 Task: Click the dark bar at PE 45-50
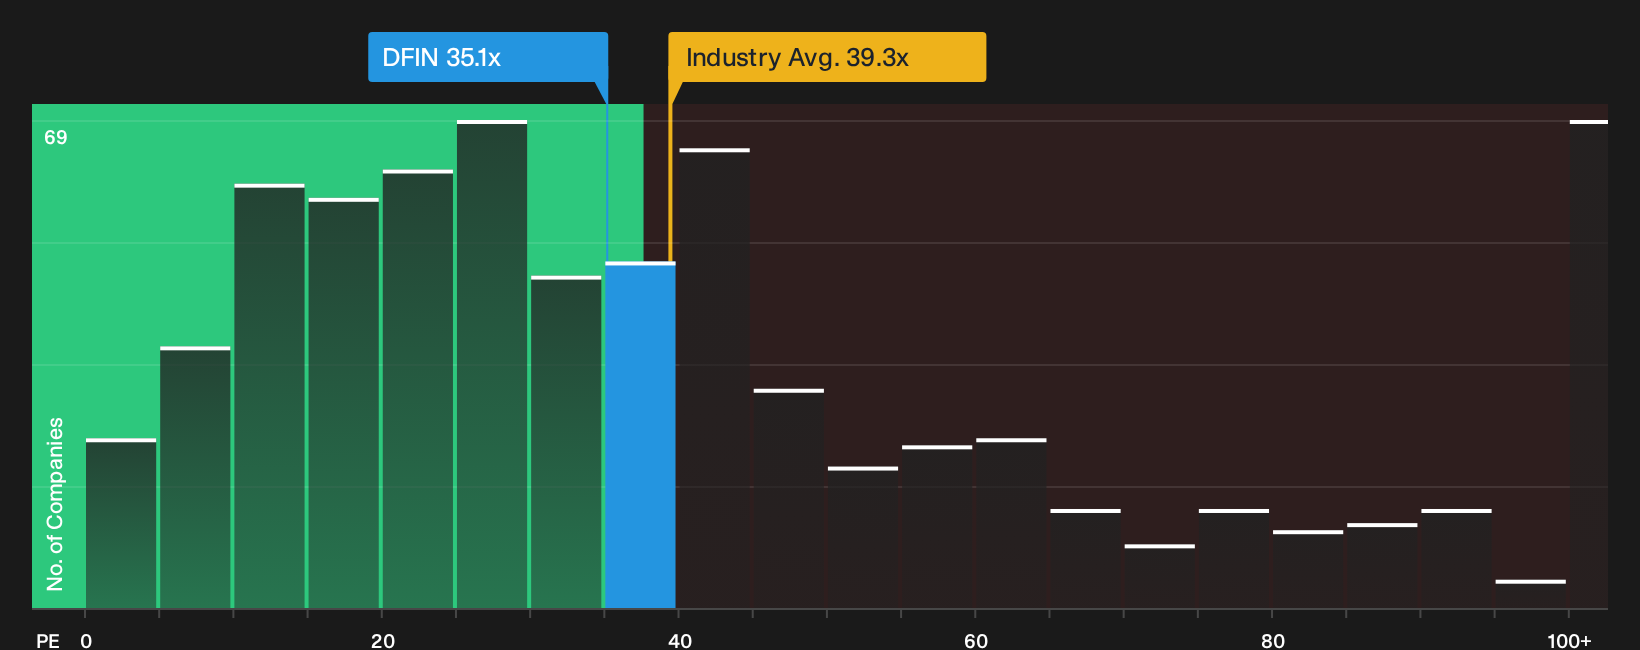(x=789, y=498)
